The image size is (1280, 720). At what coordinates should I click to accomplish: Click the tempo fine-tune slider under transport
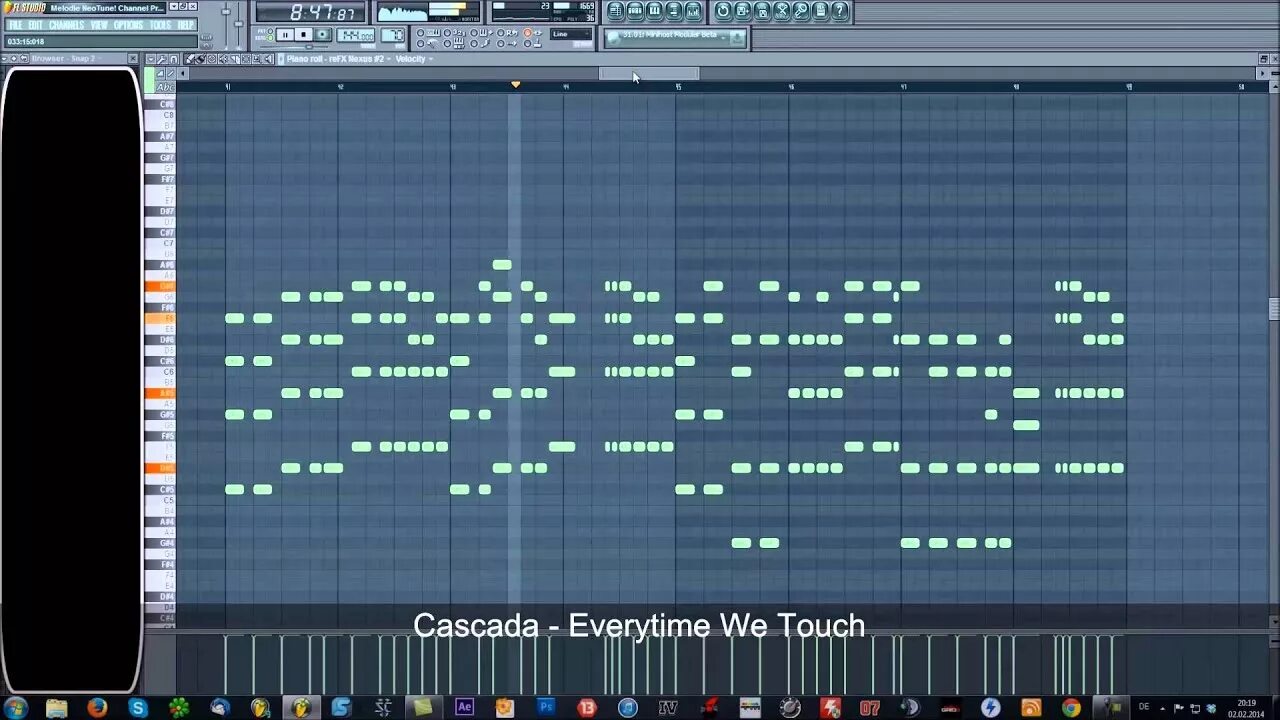click(x=309, y=46)
